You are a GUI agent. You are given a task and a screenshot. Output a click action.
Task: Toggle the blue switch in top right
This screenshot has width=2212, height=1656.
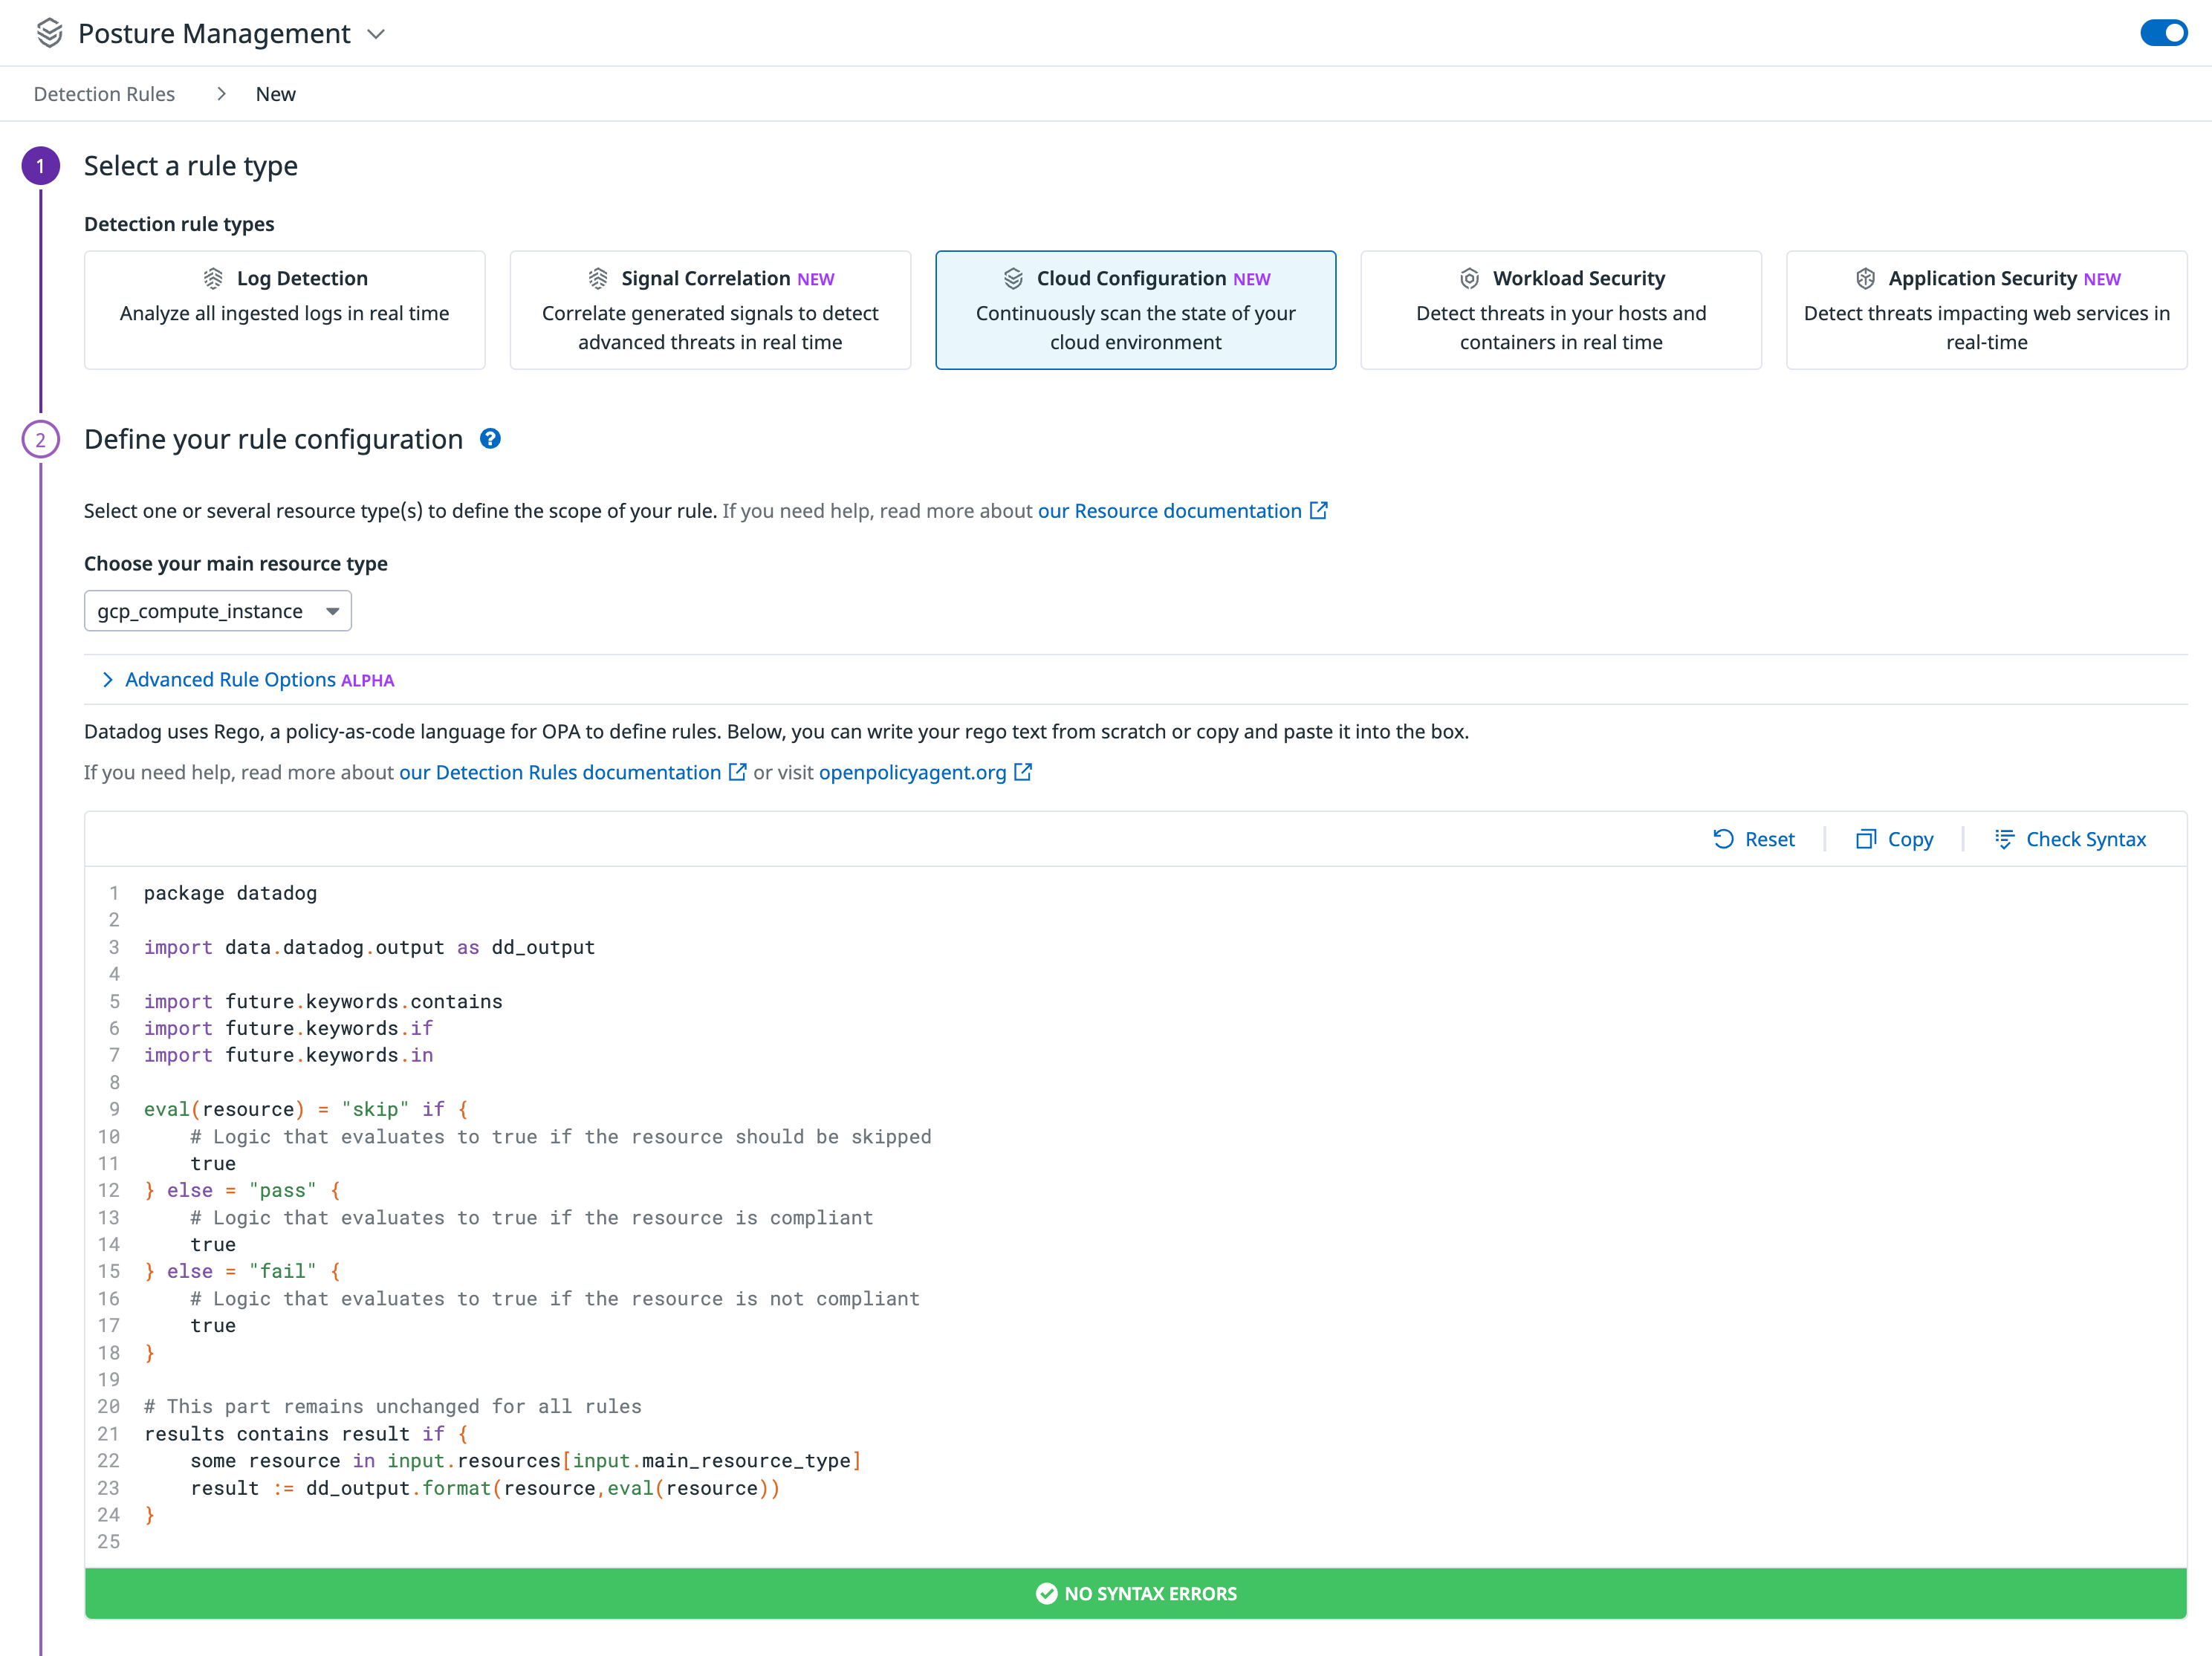click(2163, 33)
